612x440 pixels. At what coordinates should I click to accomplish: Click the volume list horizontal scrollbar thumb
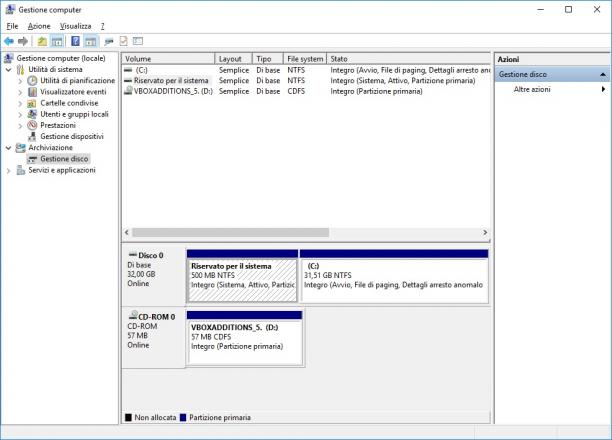click(230, 233)
